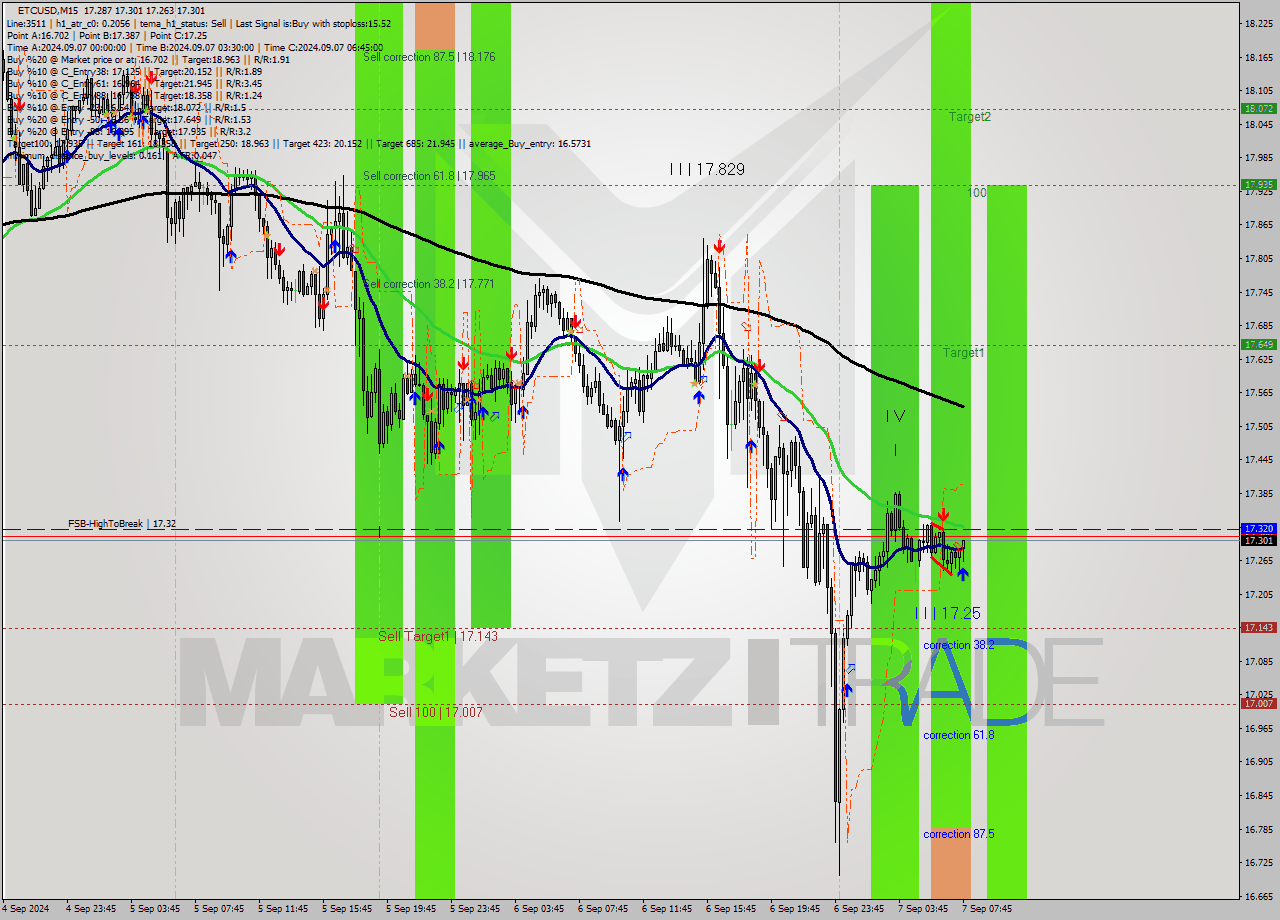Click 'Sell correction 87.5 | 18.176' label
The width and height of the screenshot is (1280, 920).
pos(429,57)
